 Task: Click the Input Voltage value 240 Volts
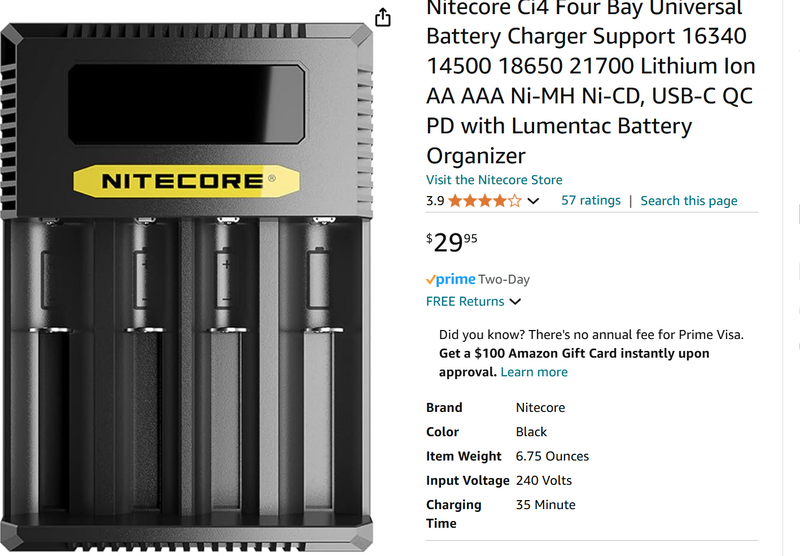(x=544, y=481)
